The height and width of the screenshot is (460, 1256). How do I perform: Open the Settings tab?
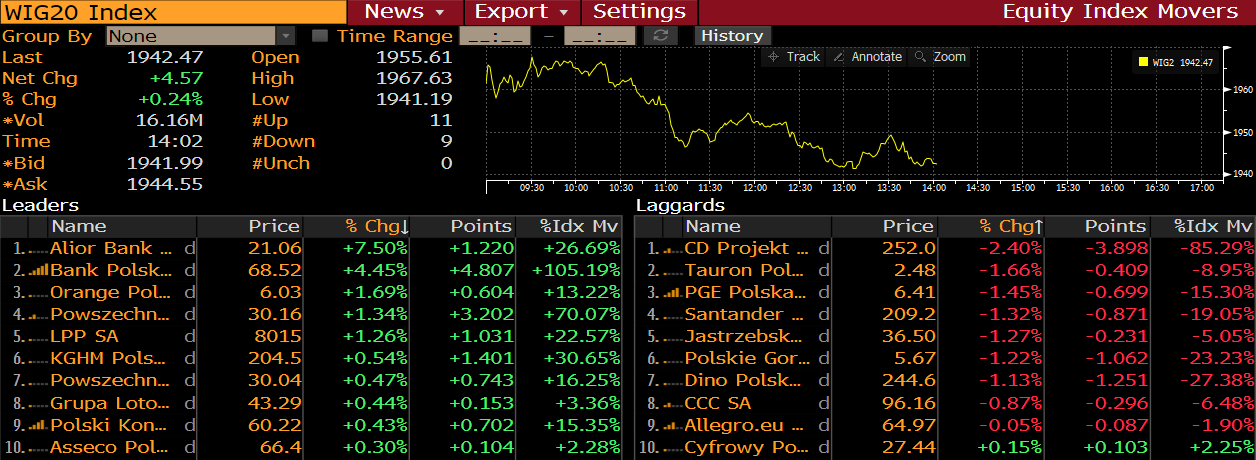[640, 12]
